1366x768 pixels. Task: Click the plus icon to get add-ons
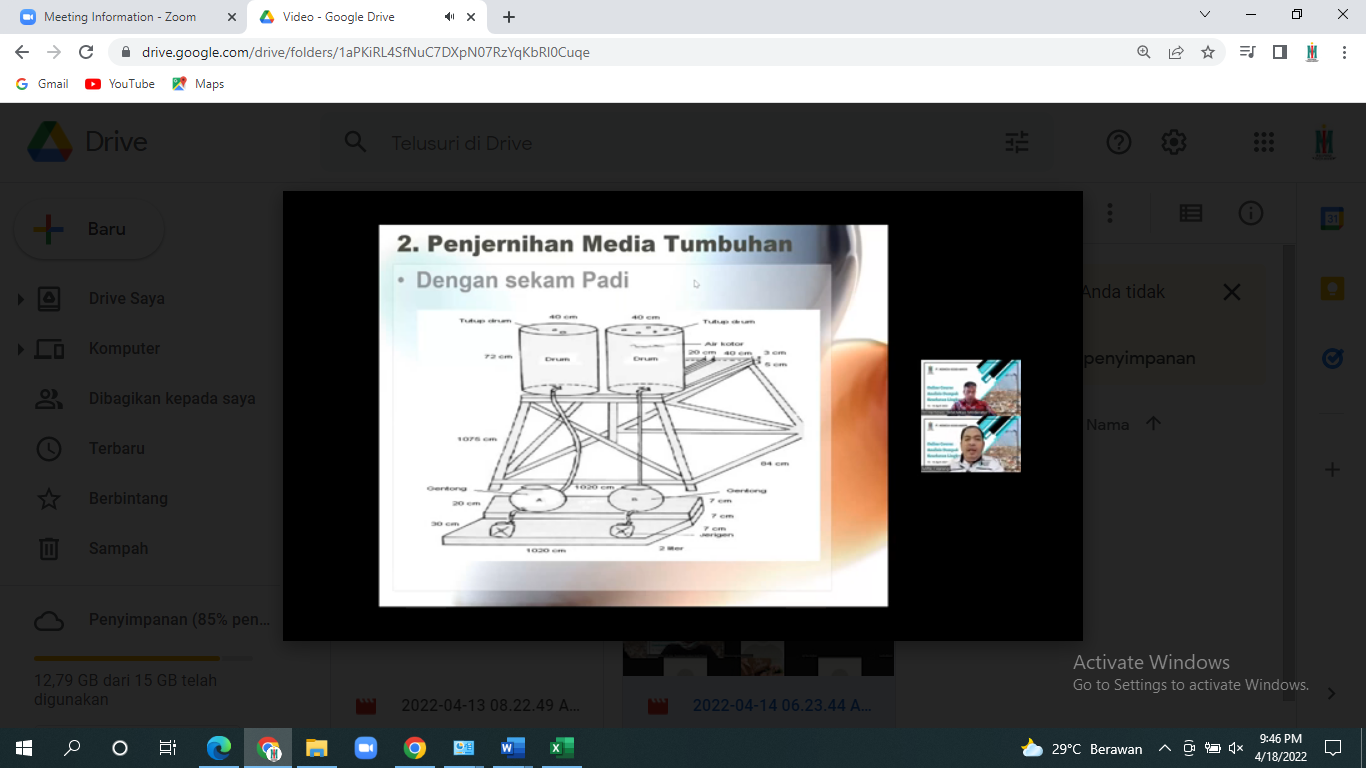pos(1332,469)
